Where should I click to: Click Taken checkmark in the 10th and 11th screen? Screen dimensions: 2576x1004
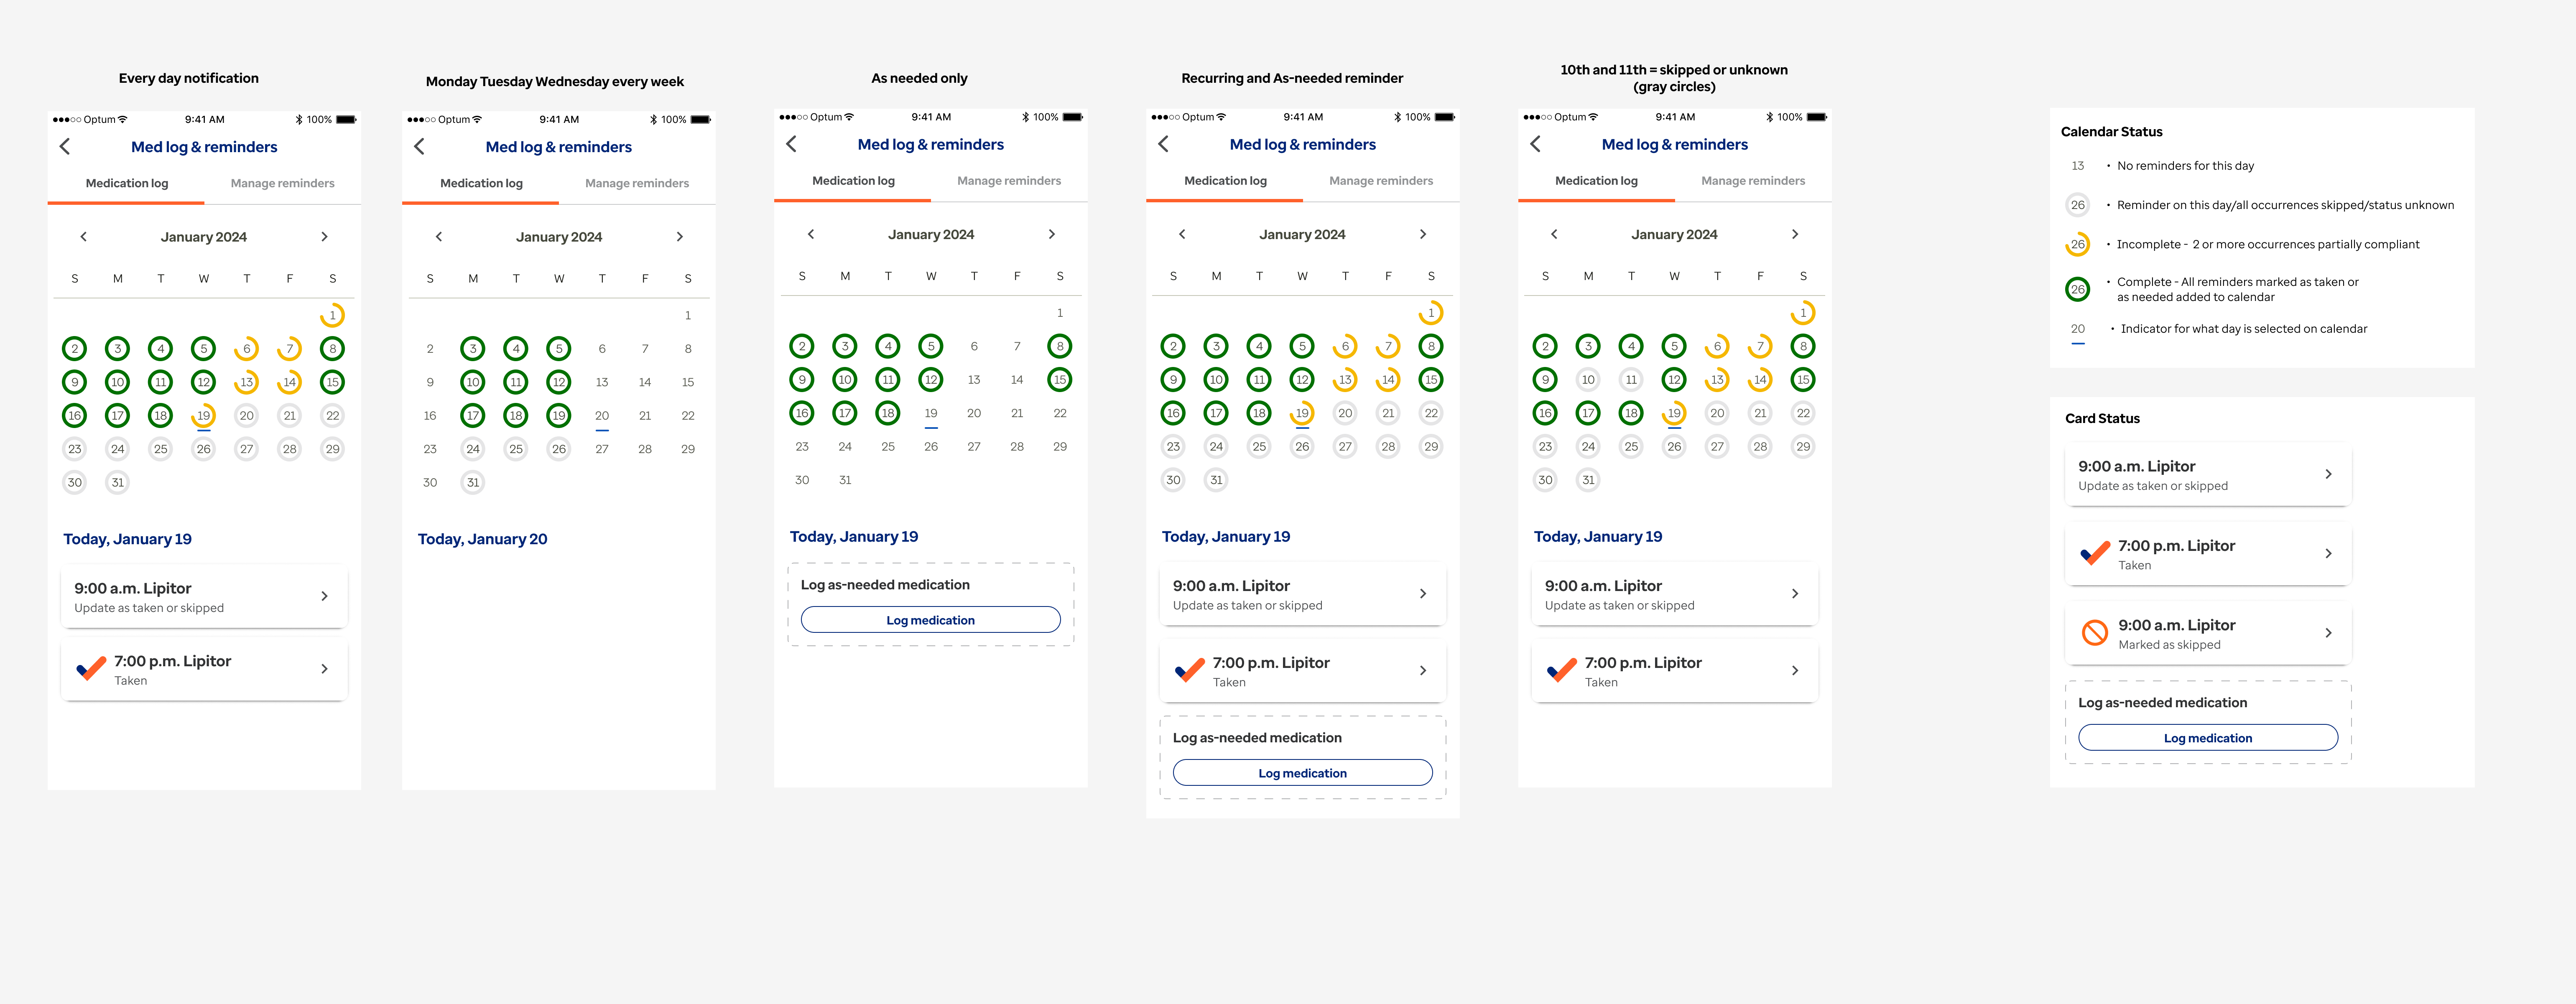pos(1561,671)
